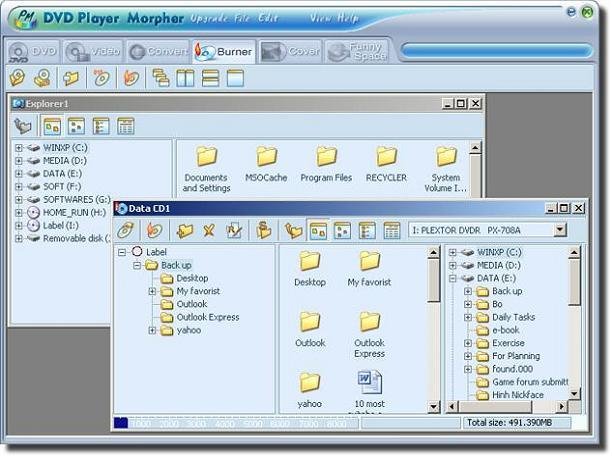Switch to the Cover tab

(x=290, y=52)
